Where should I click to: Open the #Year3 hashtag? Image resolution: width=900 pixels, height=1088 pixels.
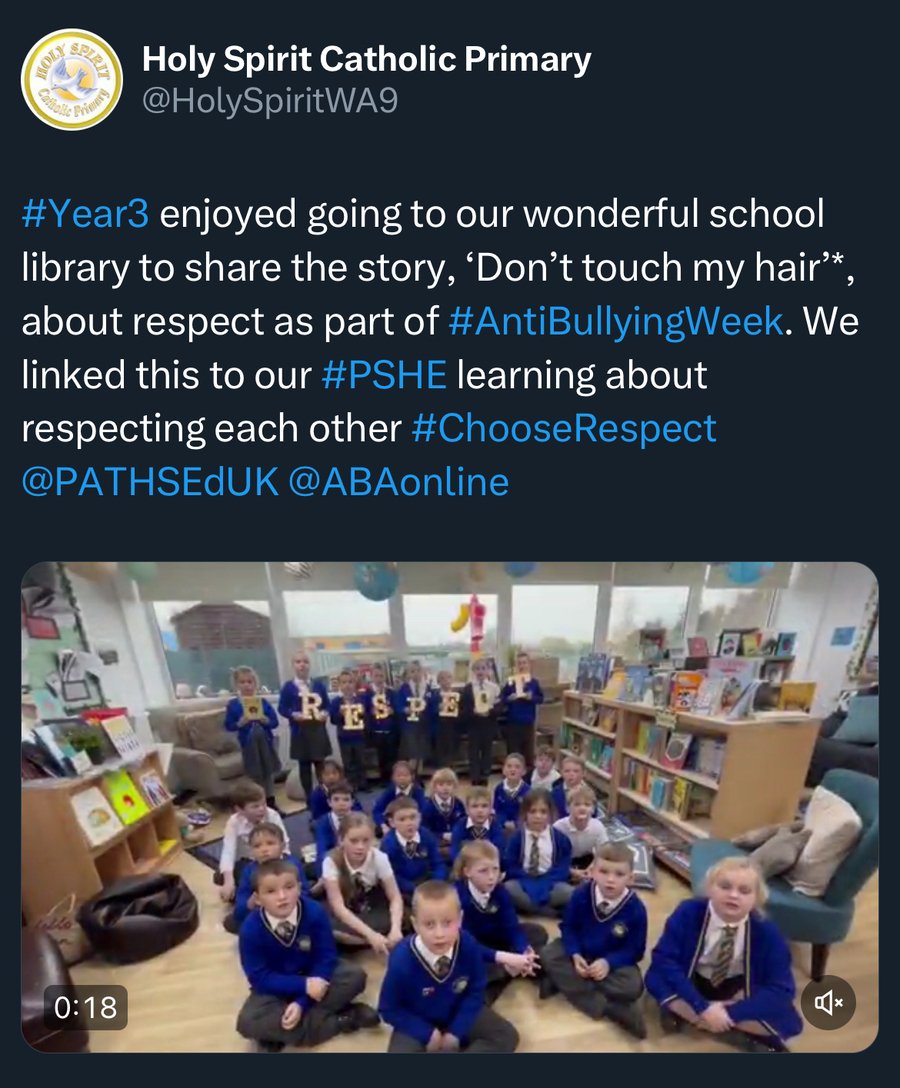pyautogui.click(x=85, y=214)
